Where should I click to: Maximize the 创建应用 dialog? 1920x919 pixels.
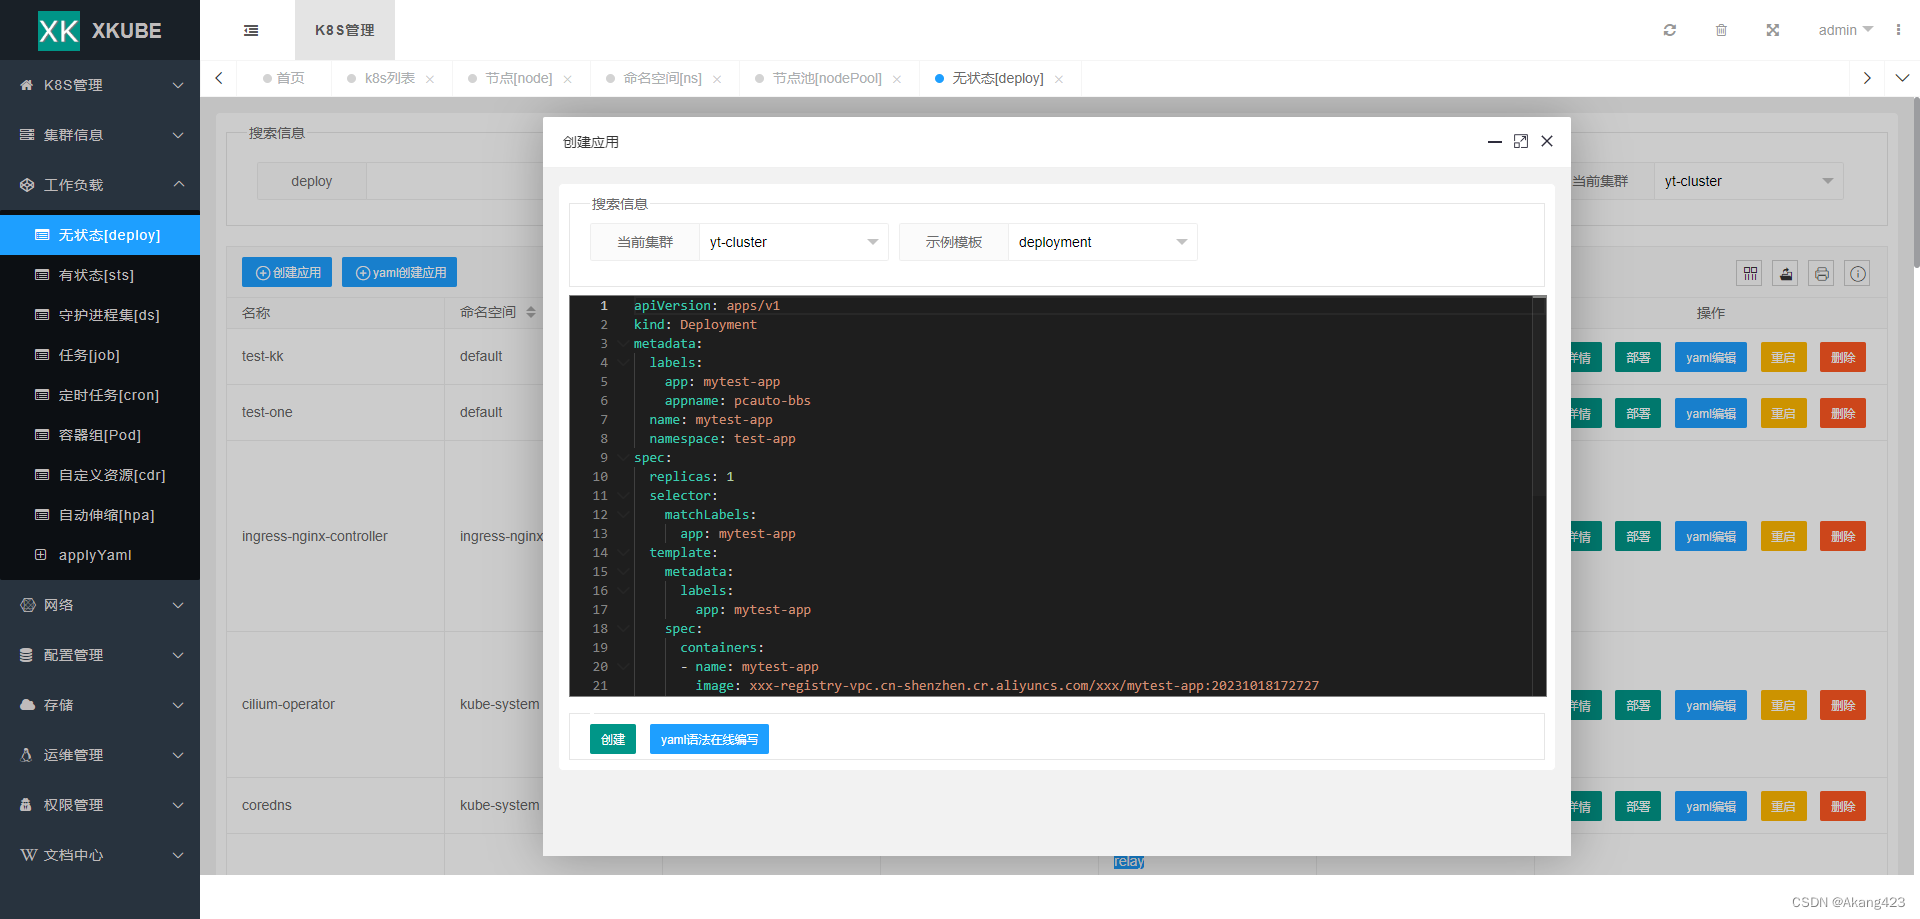[x=1521, y=141]
